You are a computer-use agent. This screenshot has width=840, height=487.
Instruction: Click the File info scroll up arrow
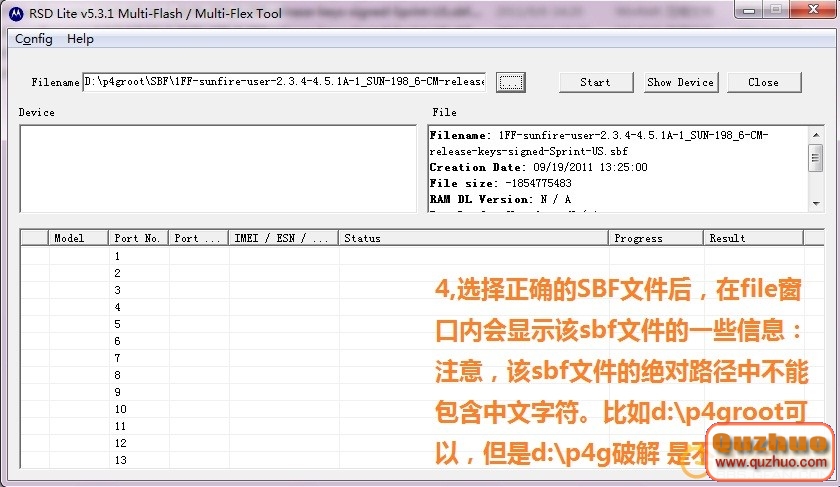point(816,135)
